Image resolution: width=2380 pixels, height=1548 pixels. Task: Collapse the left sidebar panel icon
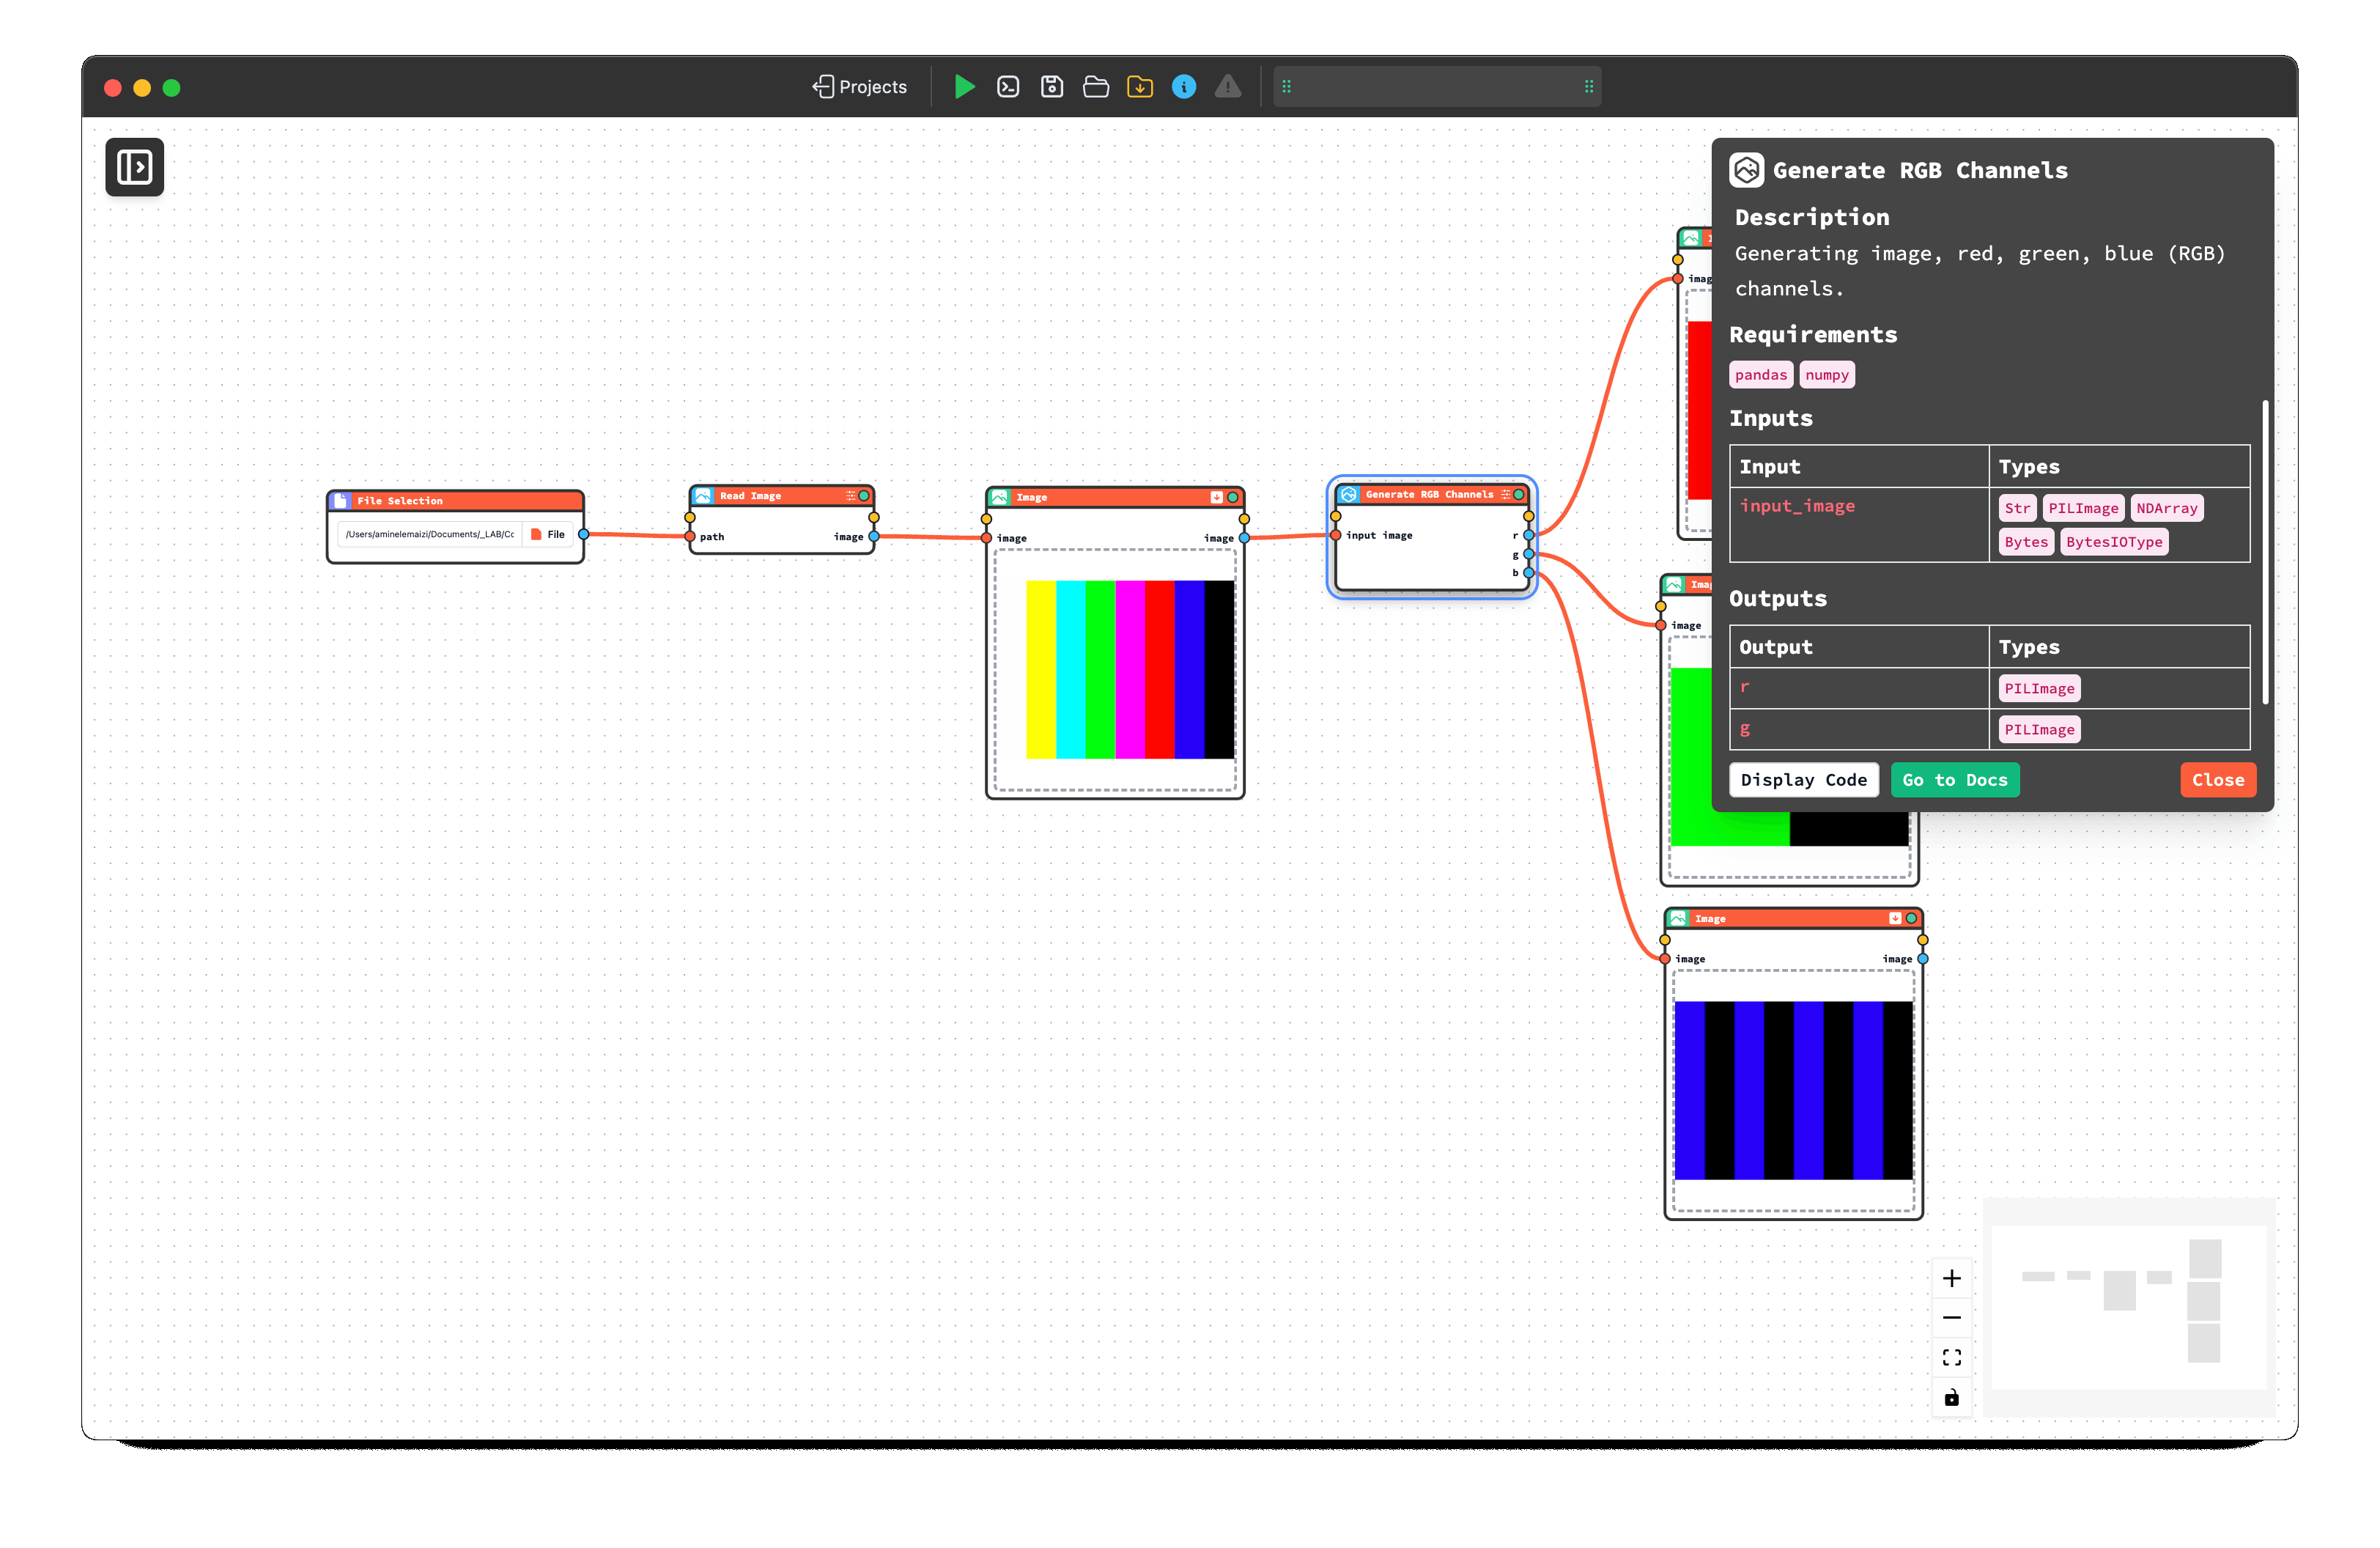point(134,167)
